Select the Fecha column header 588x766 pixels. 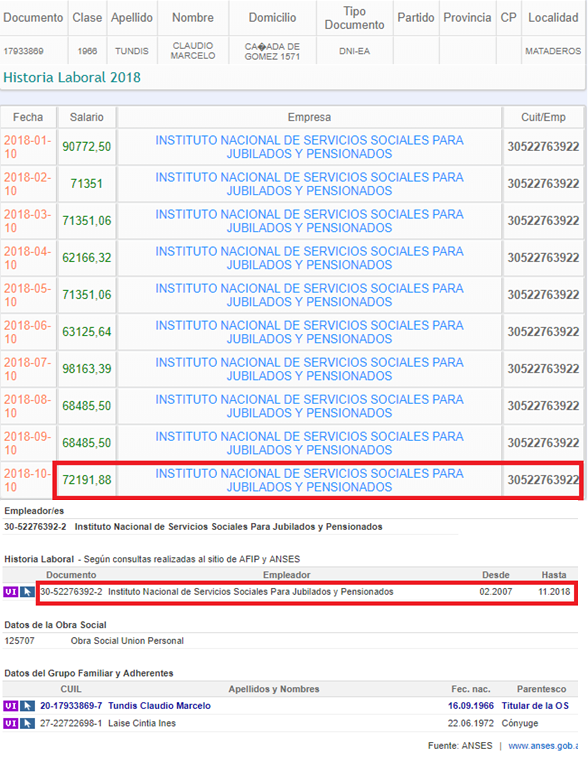28,117
